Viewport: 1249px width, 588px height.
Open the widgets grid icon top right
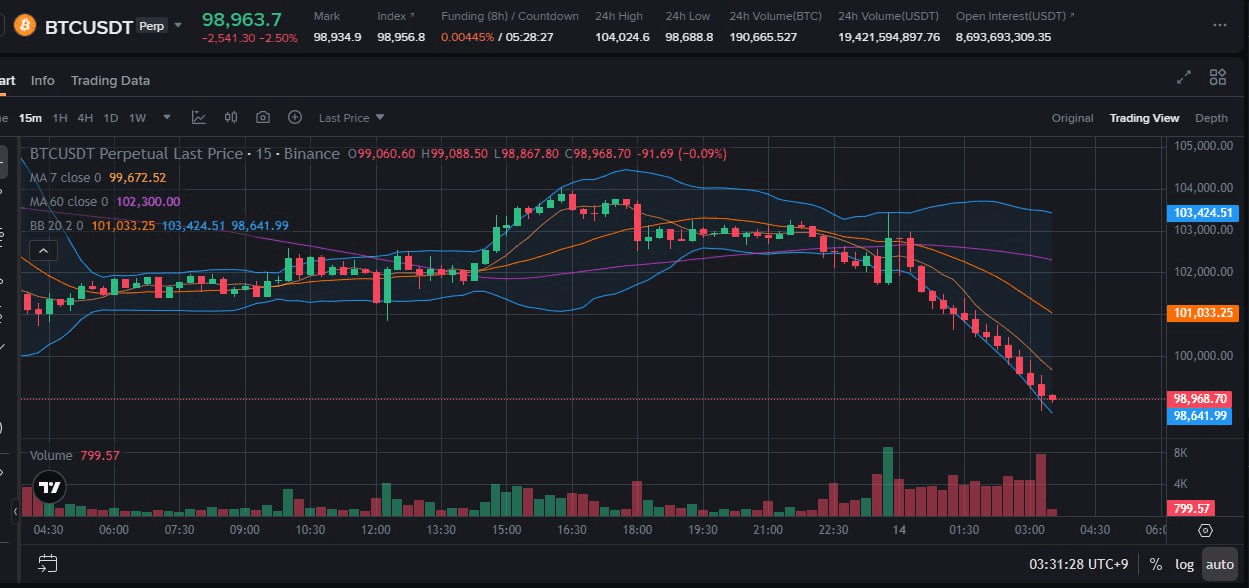(x=1217, y=76)
